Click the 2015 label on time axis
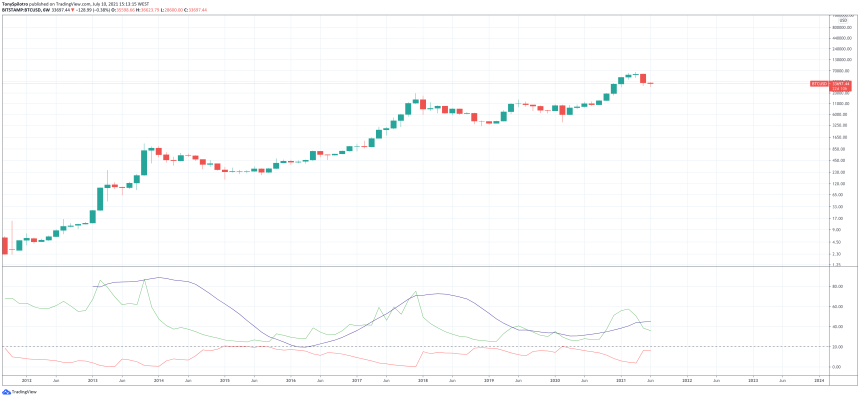The image size is (860, 398). click(224, 379)
